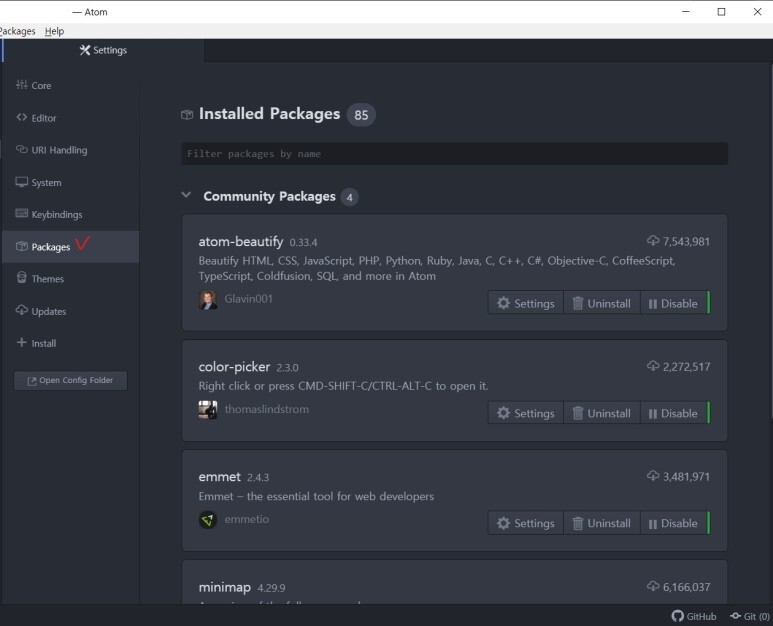The image size is (773, 626).
Task: Click the Community Packages heading
Action: (269, 196)
